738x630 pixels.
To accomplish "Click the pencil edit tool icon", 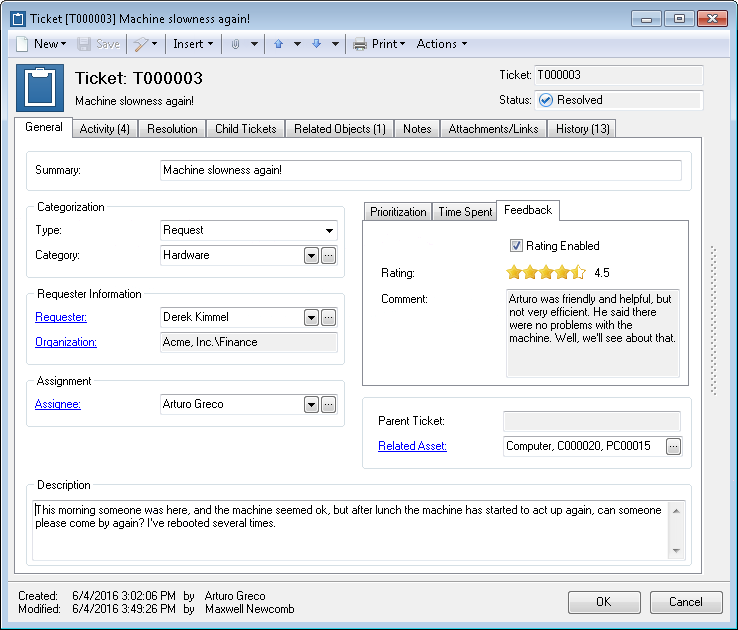I will pyautogui.click(x=140, y=44).
